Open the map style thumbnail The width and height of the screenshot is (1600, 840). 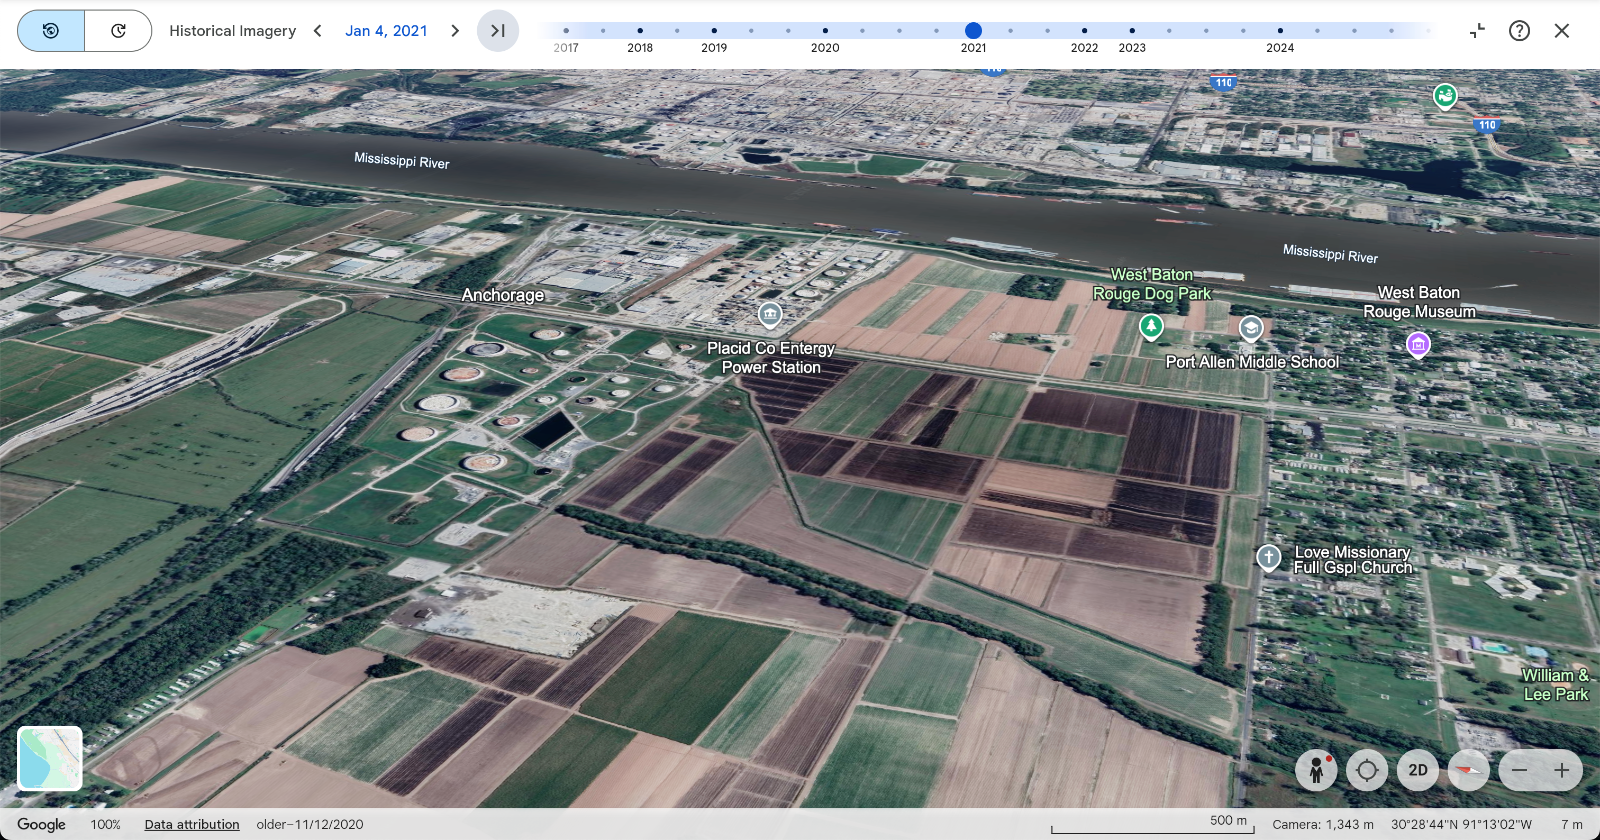(x=50, y=758)
